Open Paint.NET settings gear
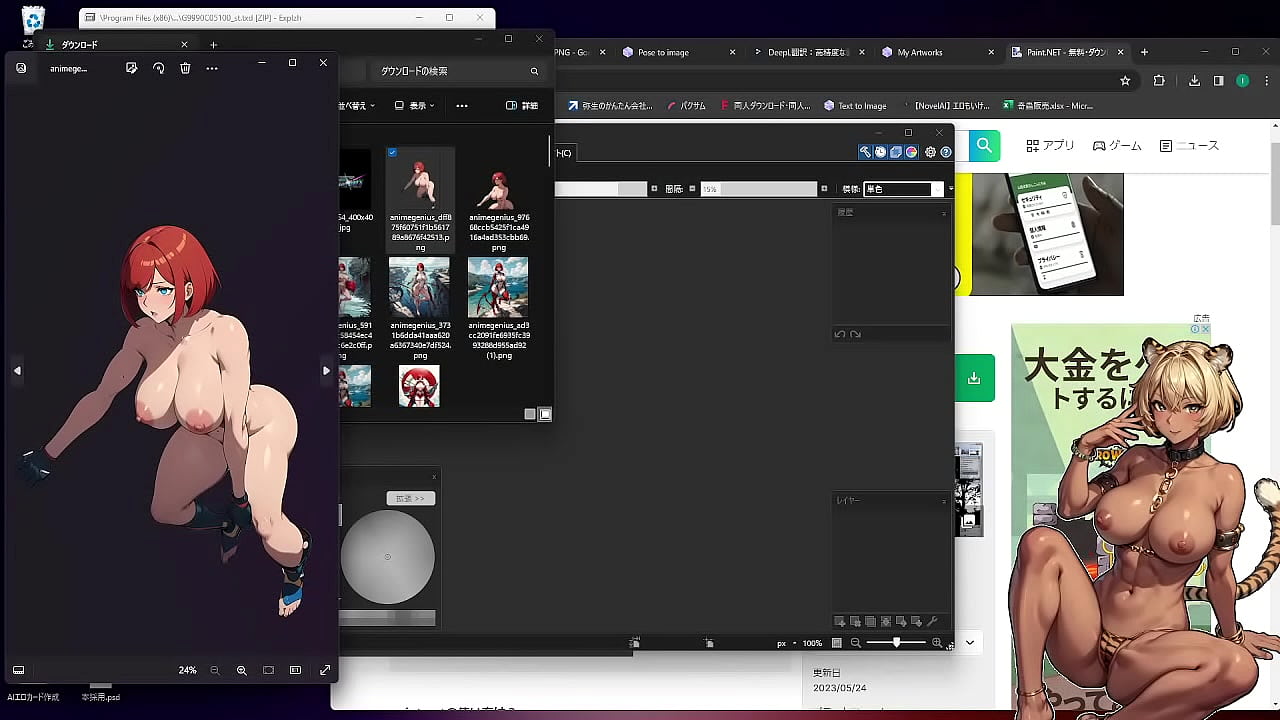Viewport: 1280px width, 720px height. [x=930, y=152]
